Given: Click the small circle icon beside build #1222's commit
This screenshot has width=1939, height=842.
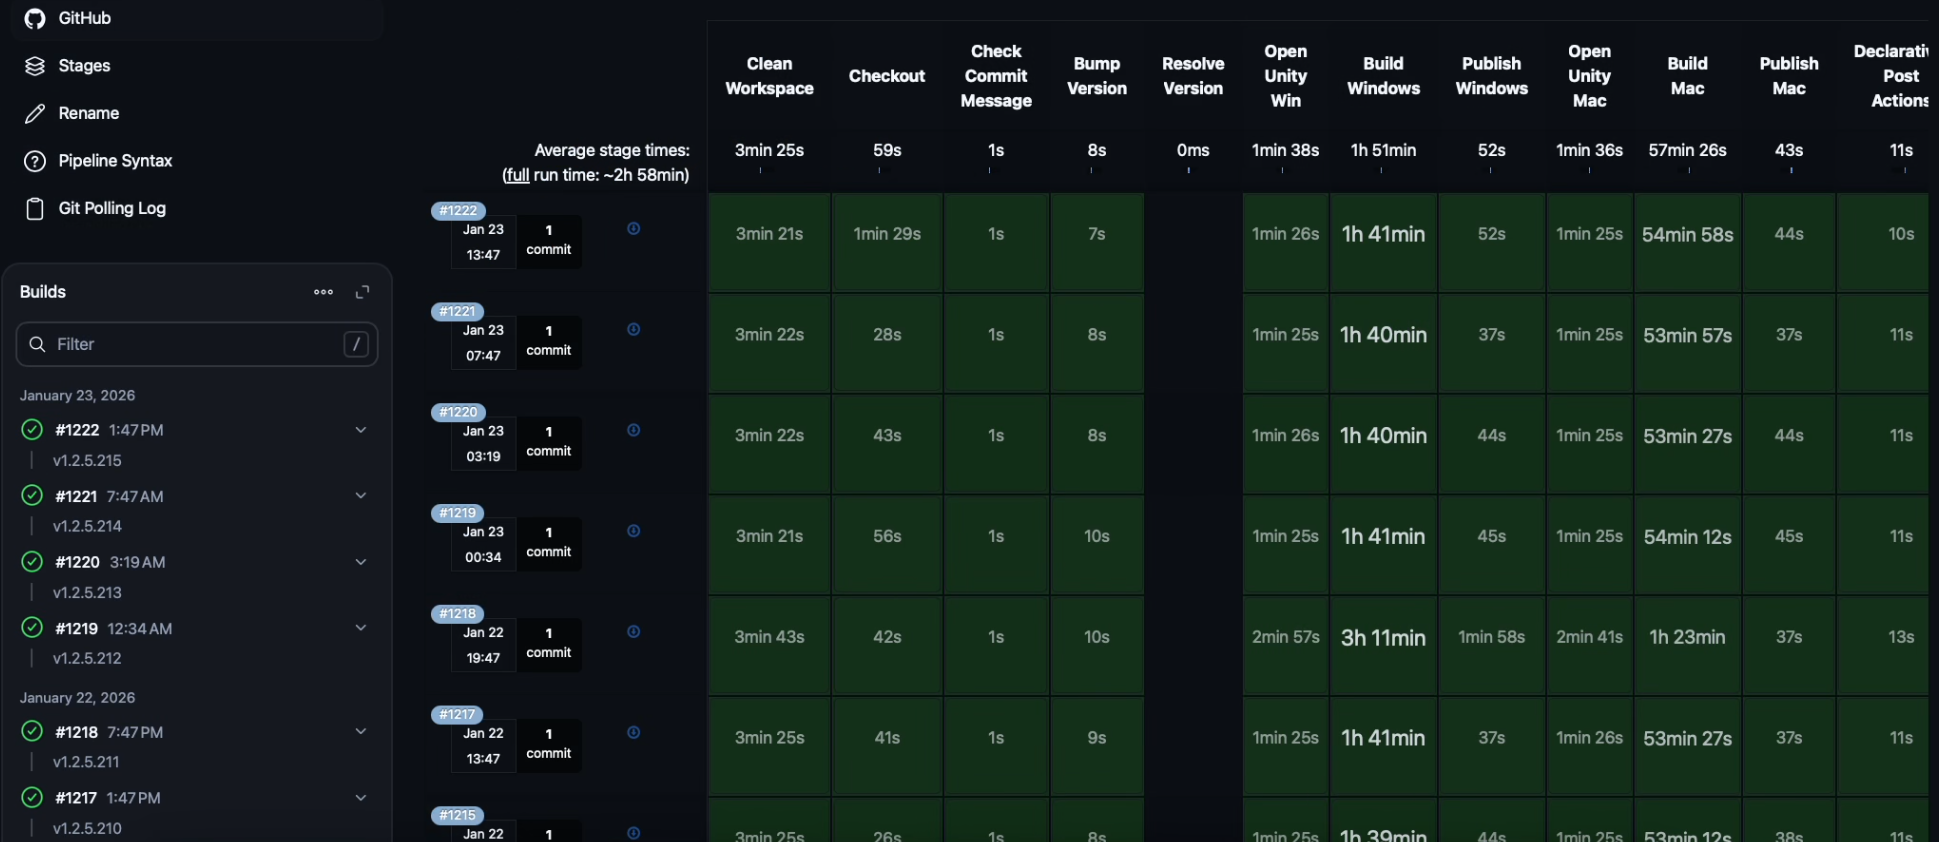Looking at the screenshot, I should pyautogui.click(x=633, y=229).
